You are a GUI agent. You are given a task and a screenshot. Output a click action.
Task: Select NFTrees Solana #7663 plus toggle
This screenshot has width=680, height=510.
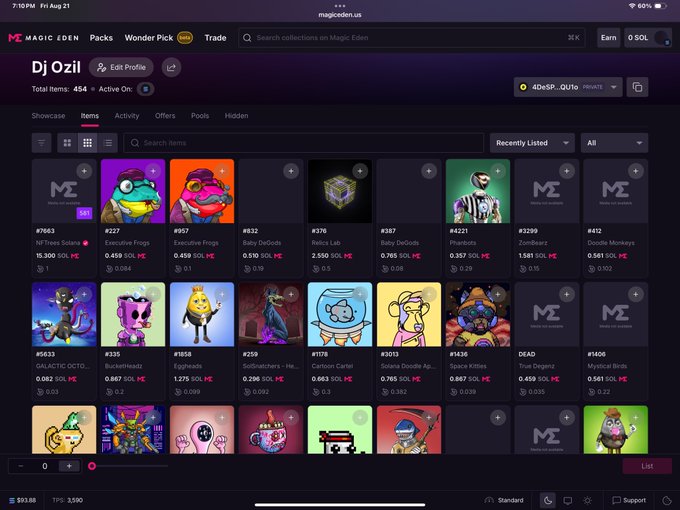click(x=84, y=171)
